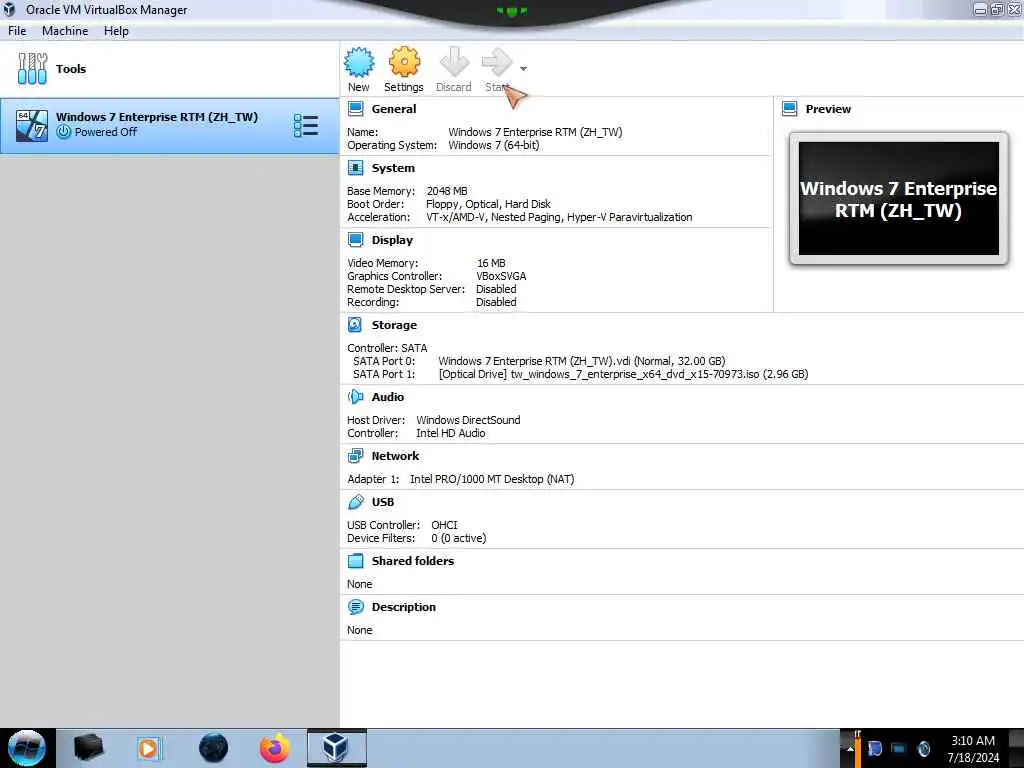The height and width of the screenshot is (768, 1024).
Task: Click the Audio section speaker icon
Action: tap(355, 396)
